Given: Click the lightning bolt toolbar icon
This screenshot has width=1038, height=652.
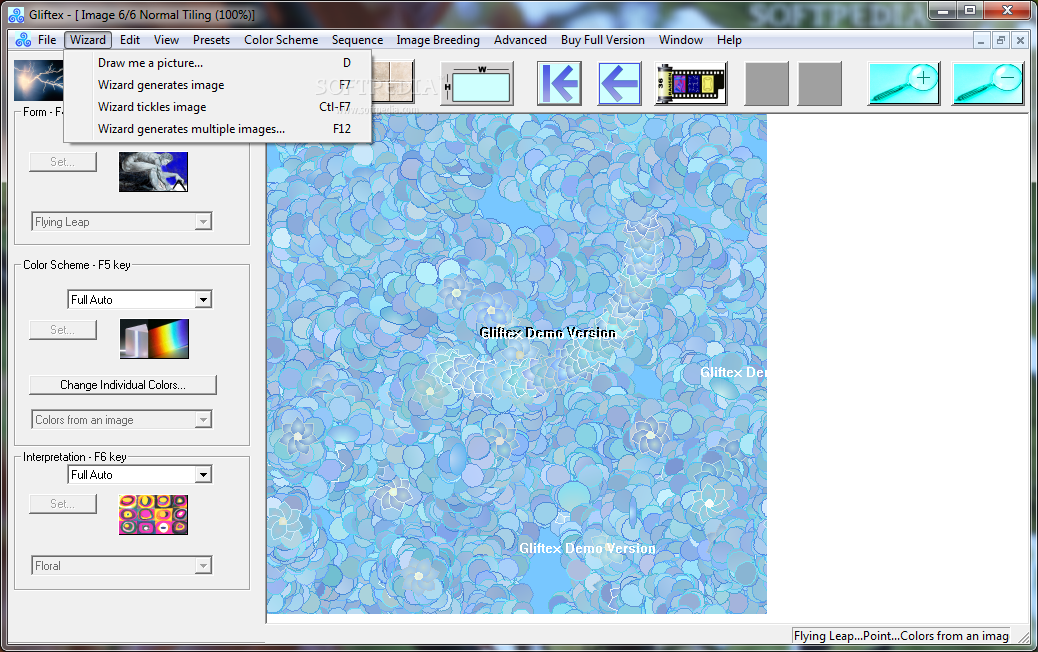Looking at the screenshot, I should click(38, 81).
